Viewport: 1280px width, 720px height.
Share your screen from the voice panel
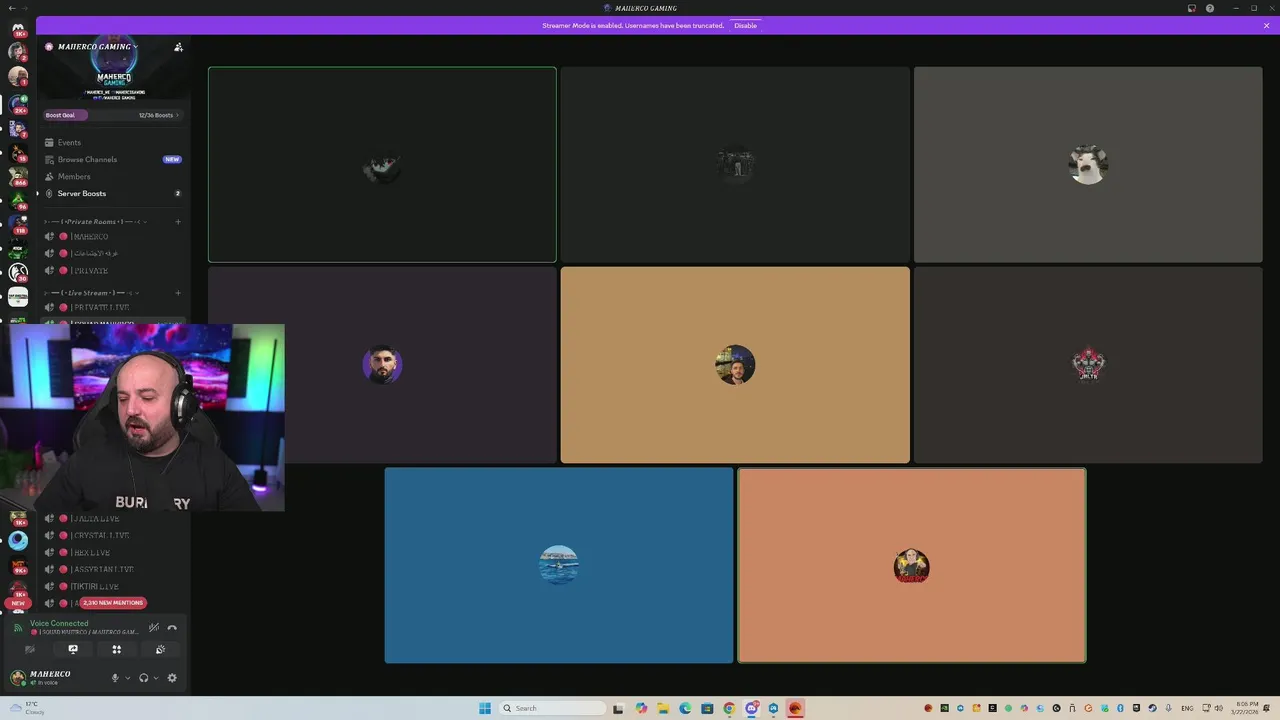pyautogui.click(x=73, y=649)
